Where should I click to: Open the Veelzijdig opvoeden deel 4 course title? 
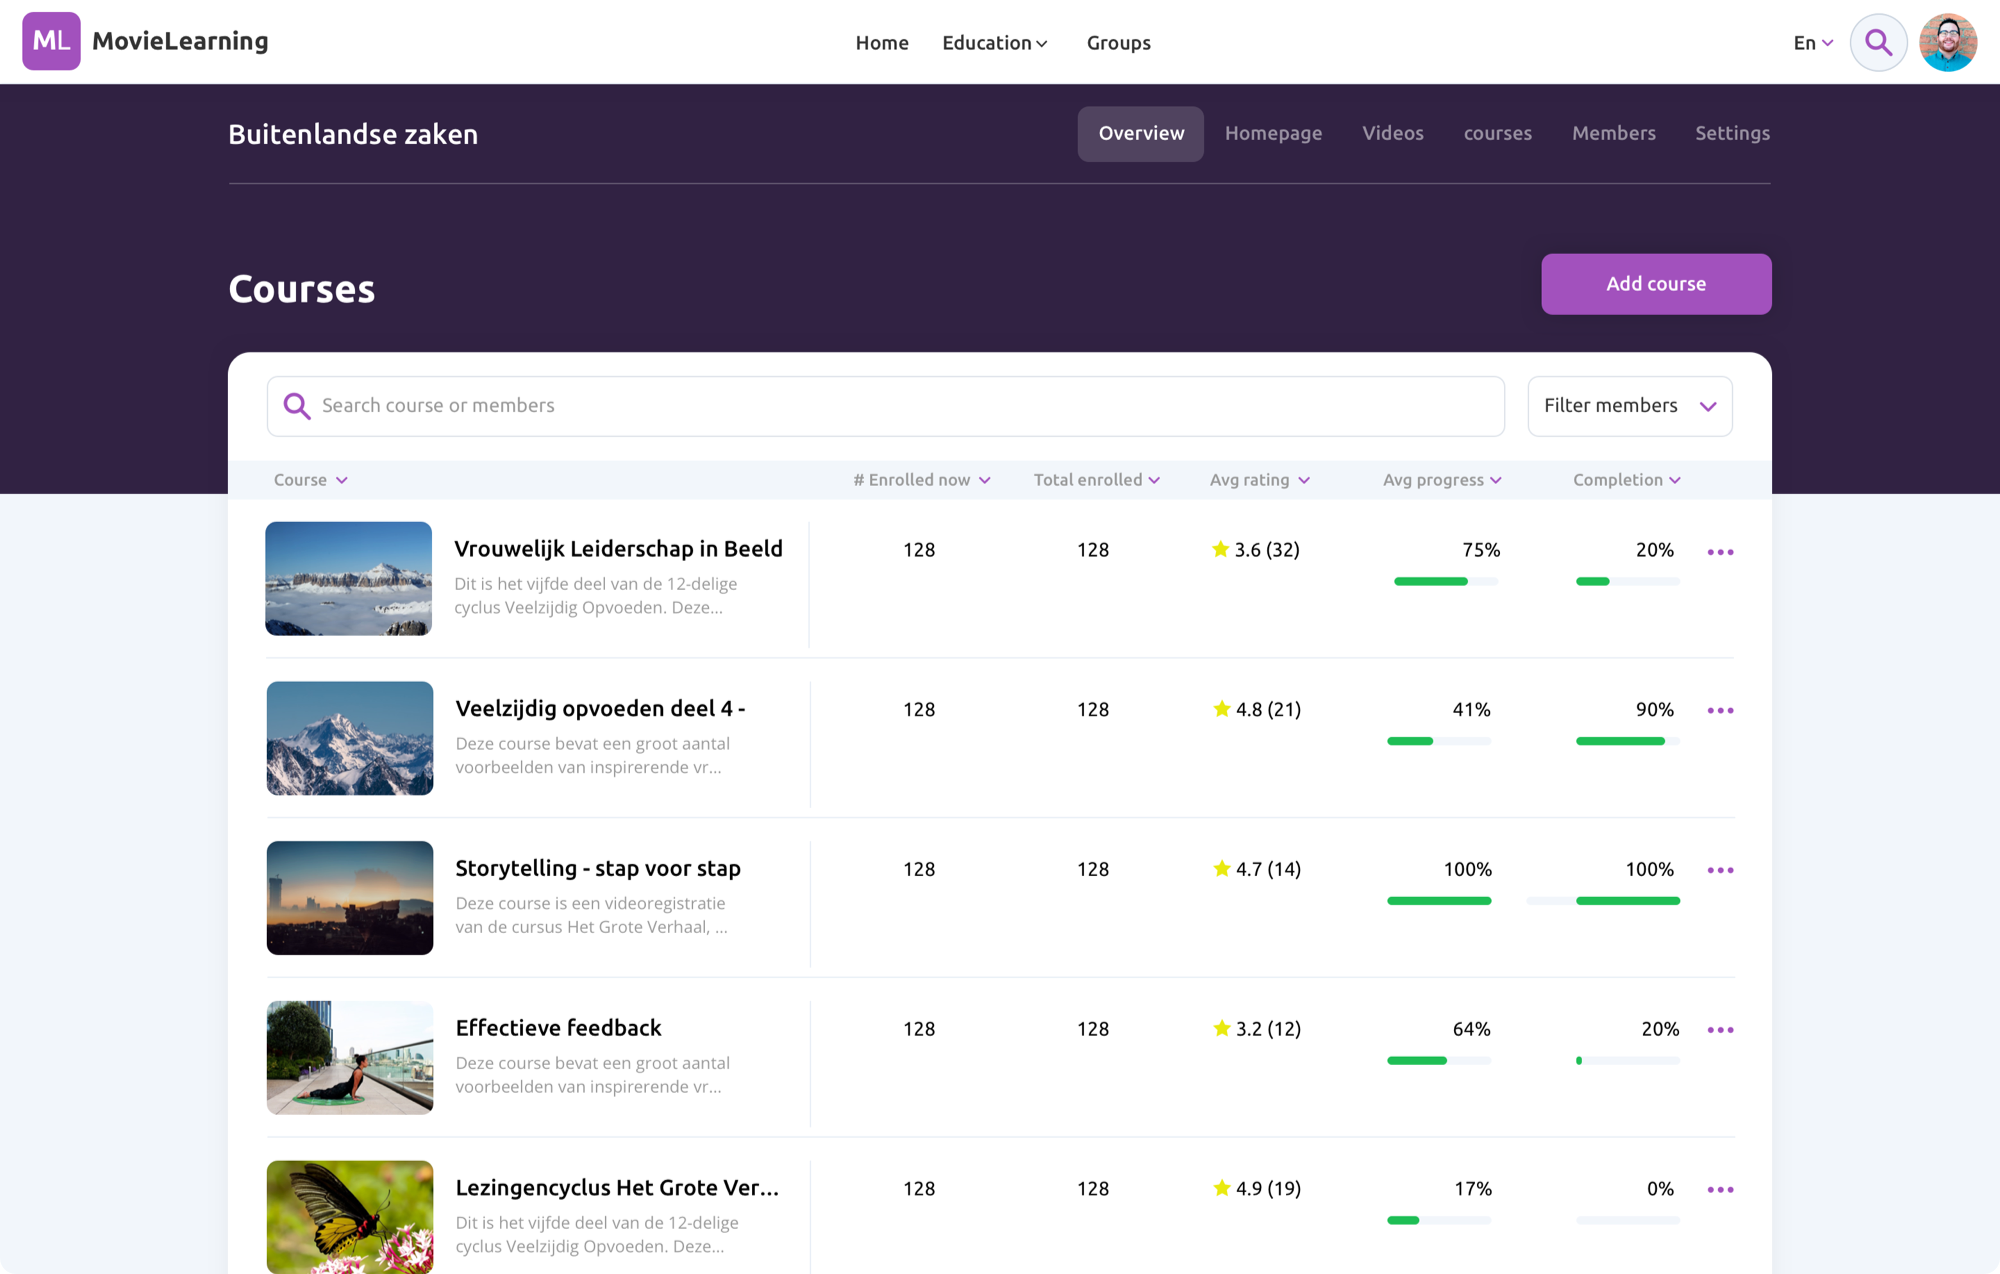click(x=600, y=709)
